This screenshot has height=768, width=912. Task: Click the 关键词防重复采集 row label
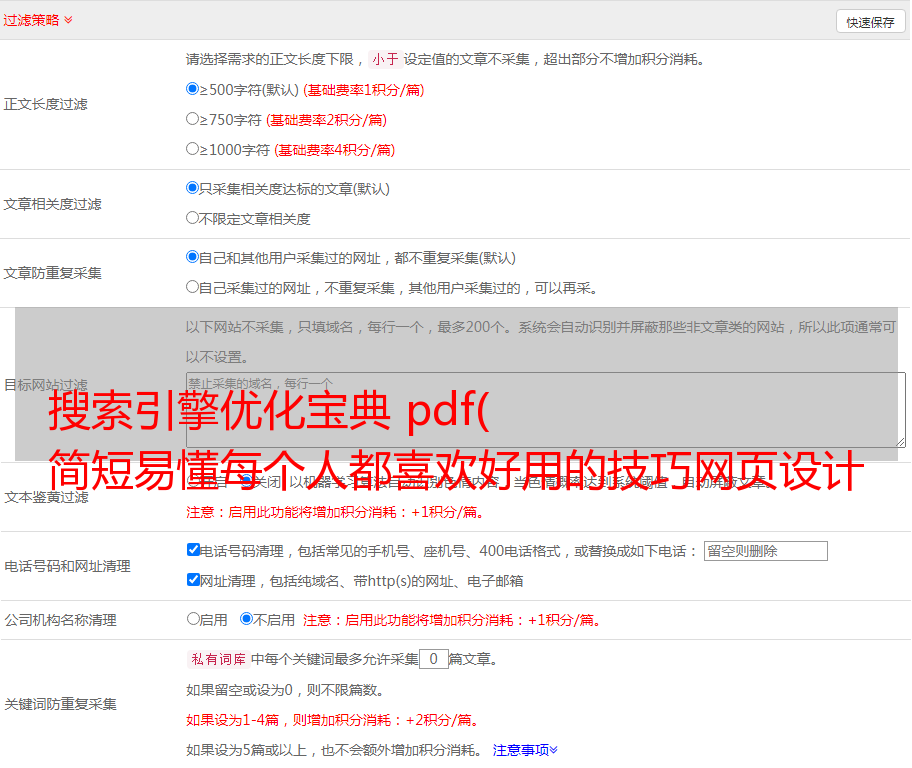[x=60, y=704]
